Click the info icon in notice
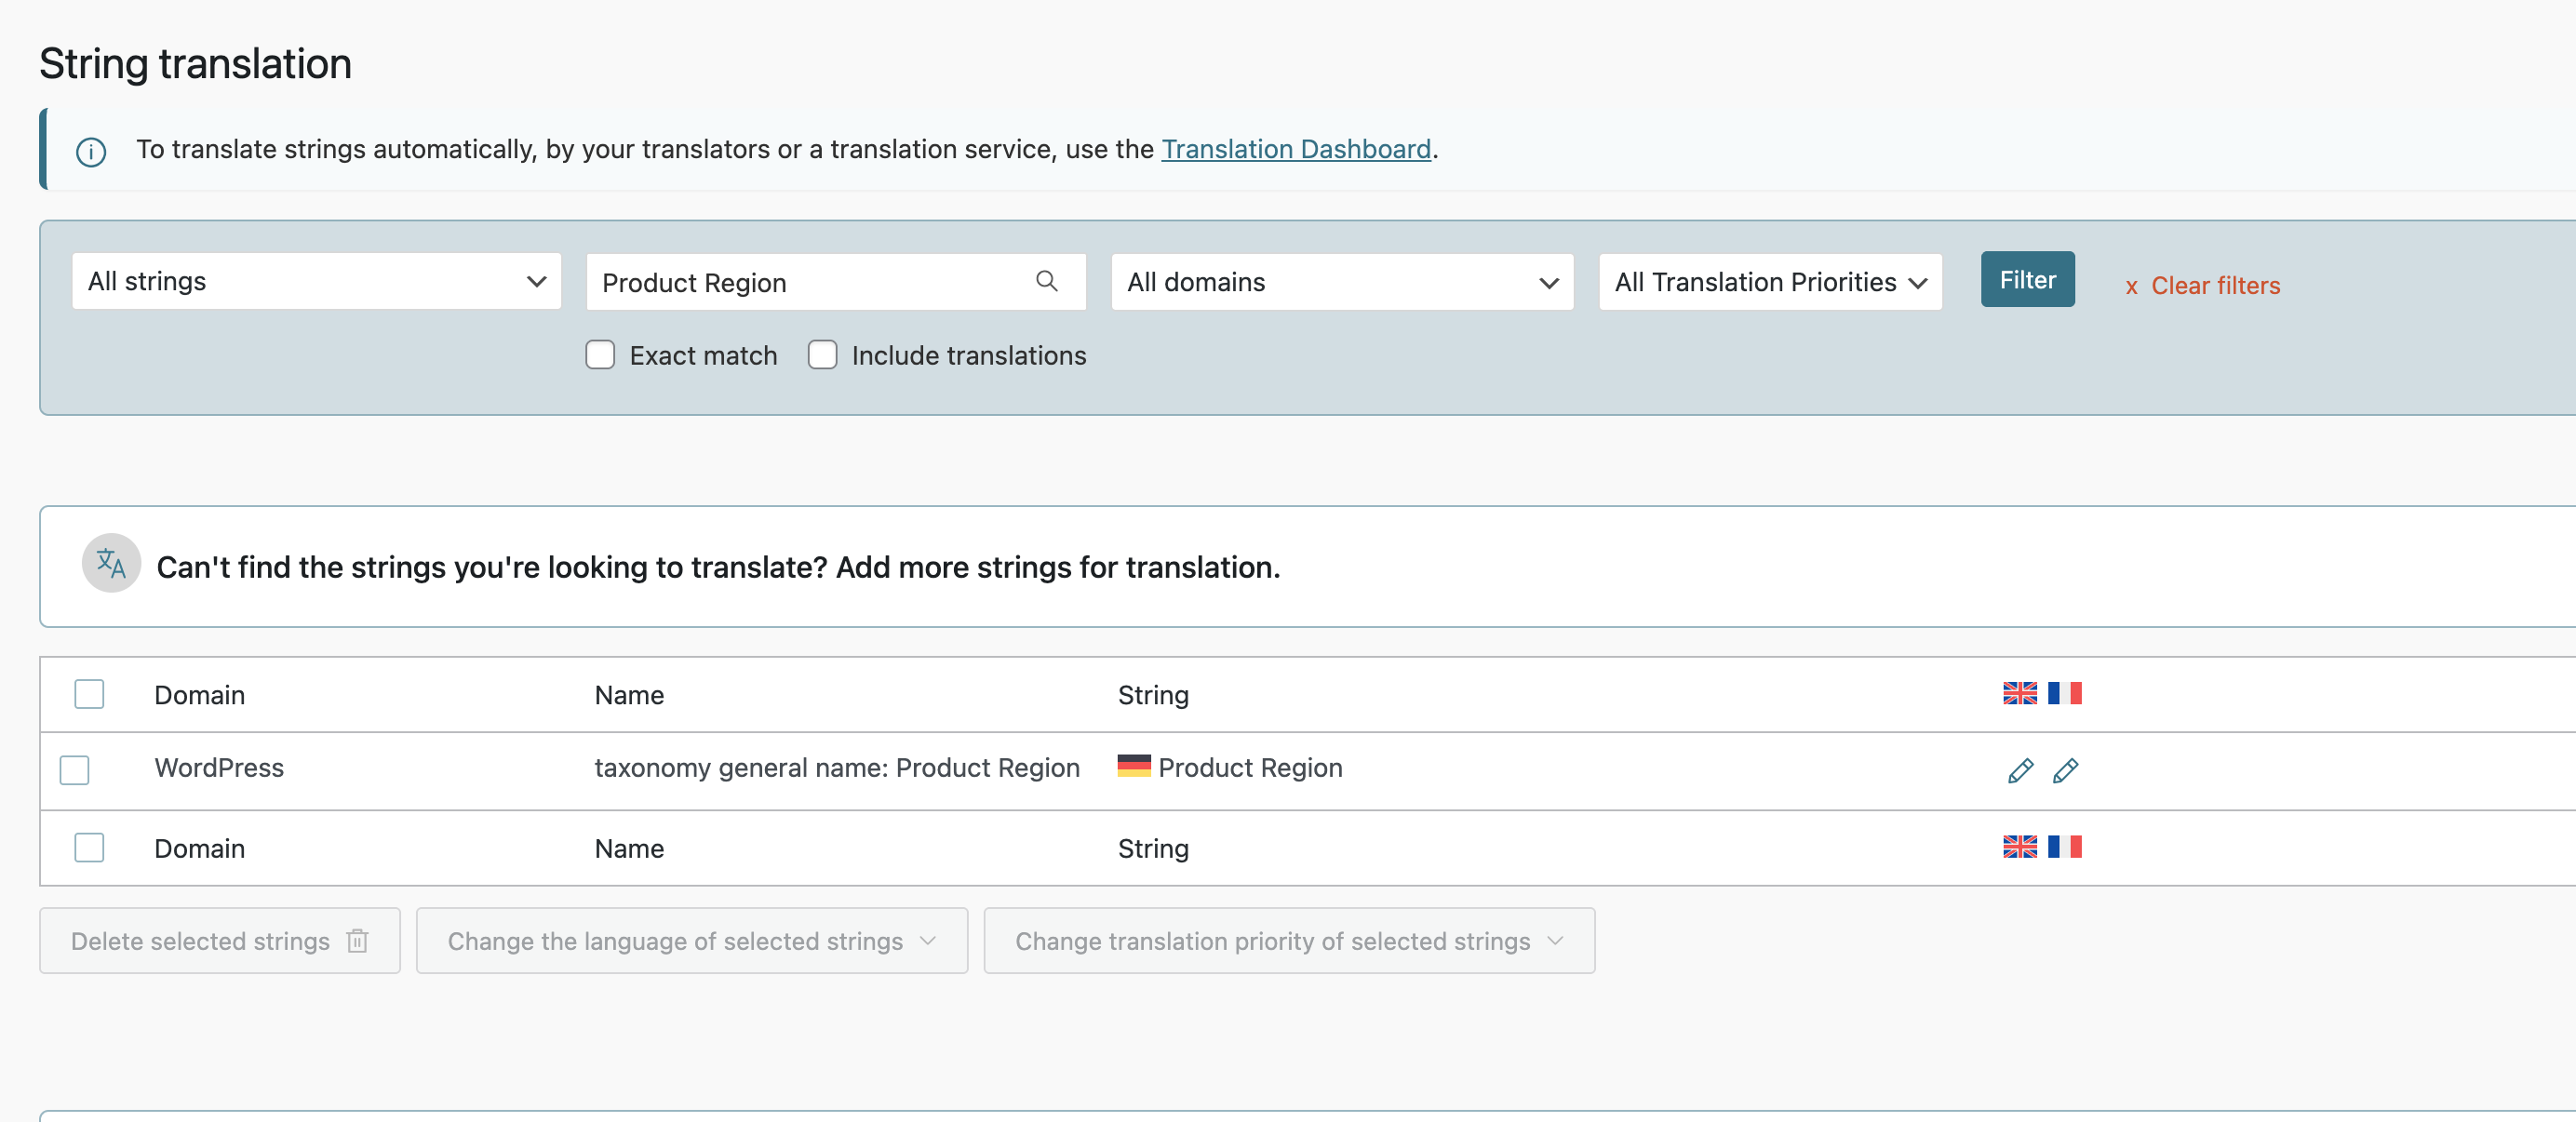The width and height of the screenshot is (2576, 1122). tap(91, 152)
